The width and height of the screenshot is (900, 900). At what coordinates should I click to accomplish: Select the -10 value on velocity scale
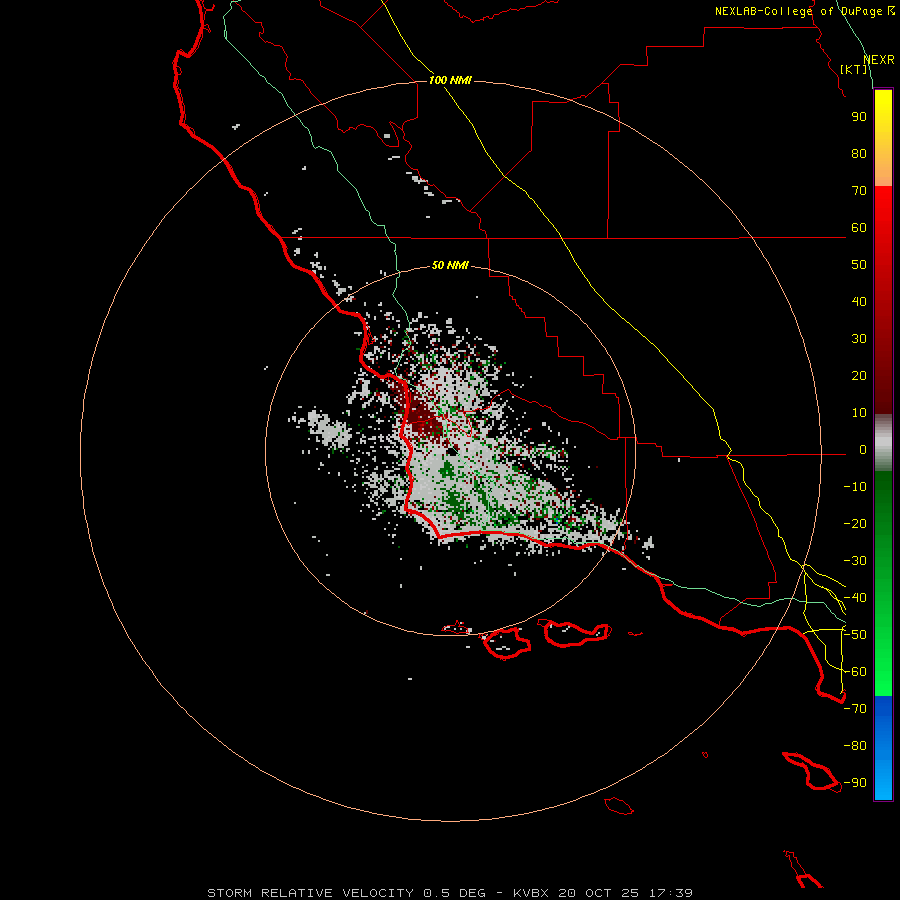(855, 487)
